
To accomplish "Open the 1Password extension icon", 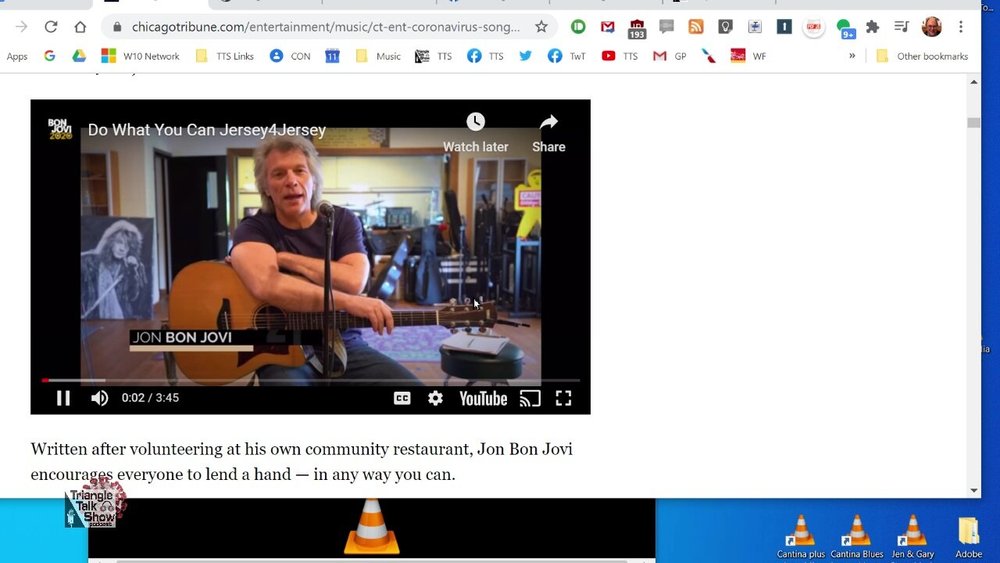I will point(784,27).
